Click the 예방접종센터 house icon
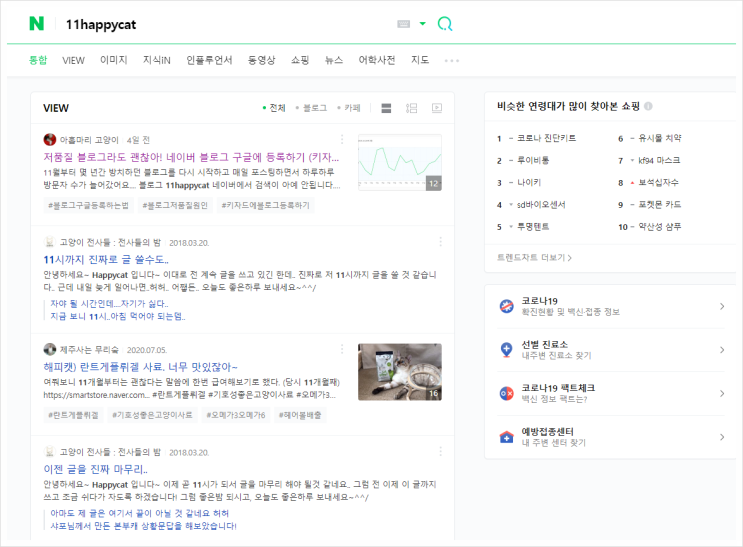Screen dimensions: 743x547 click(507, 437)
